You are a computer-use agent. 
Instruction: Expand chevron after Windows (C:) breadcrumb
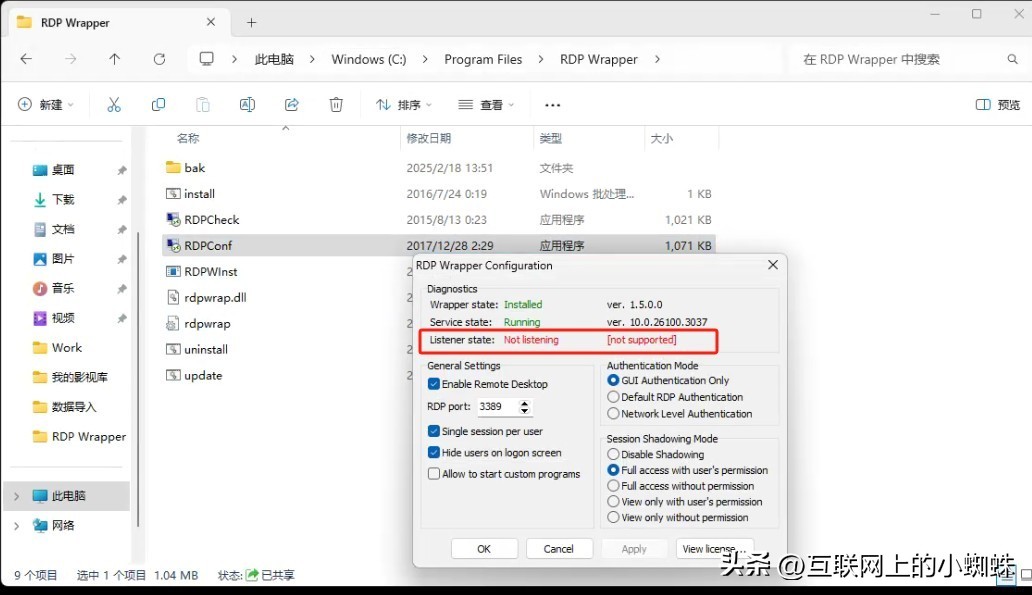point(425,59)
